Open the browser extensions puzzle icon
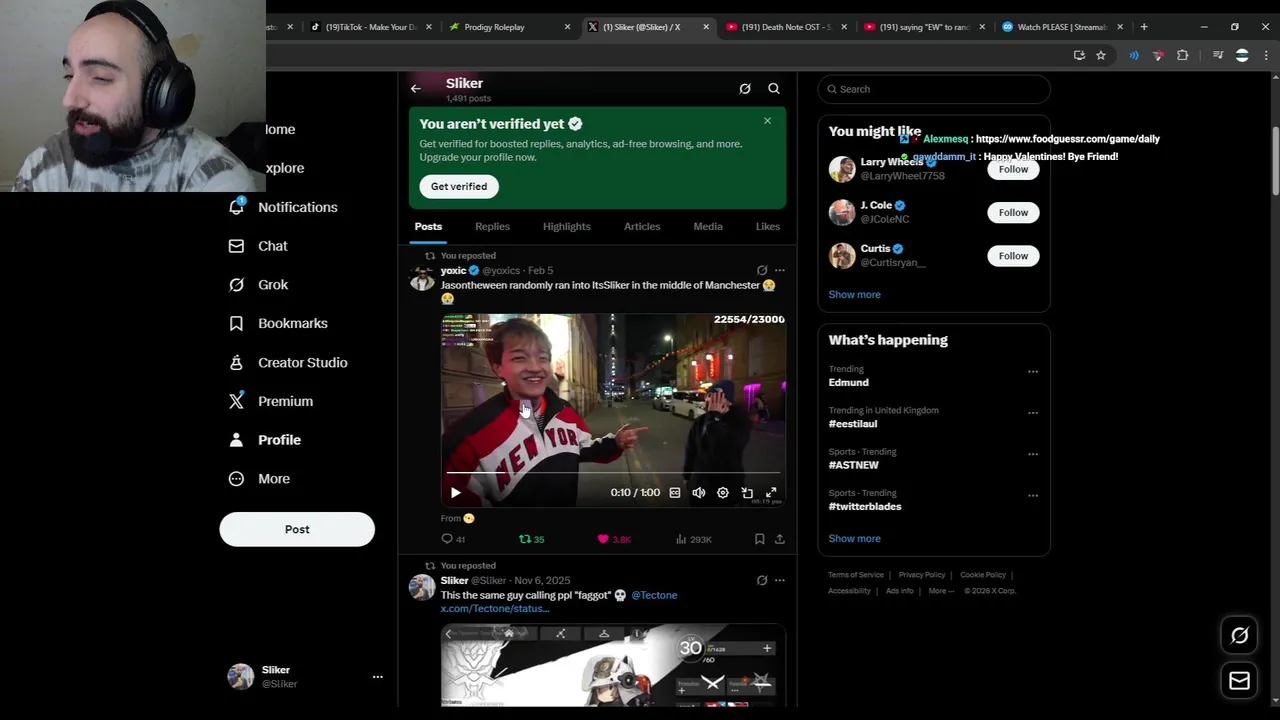The width and height of the screenshot is (1280, 720). click(1182, 55)
